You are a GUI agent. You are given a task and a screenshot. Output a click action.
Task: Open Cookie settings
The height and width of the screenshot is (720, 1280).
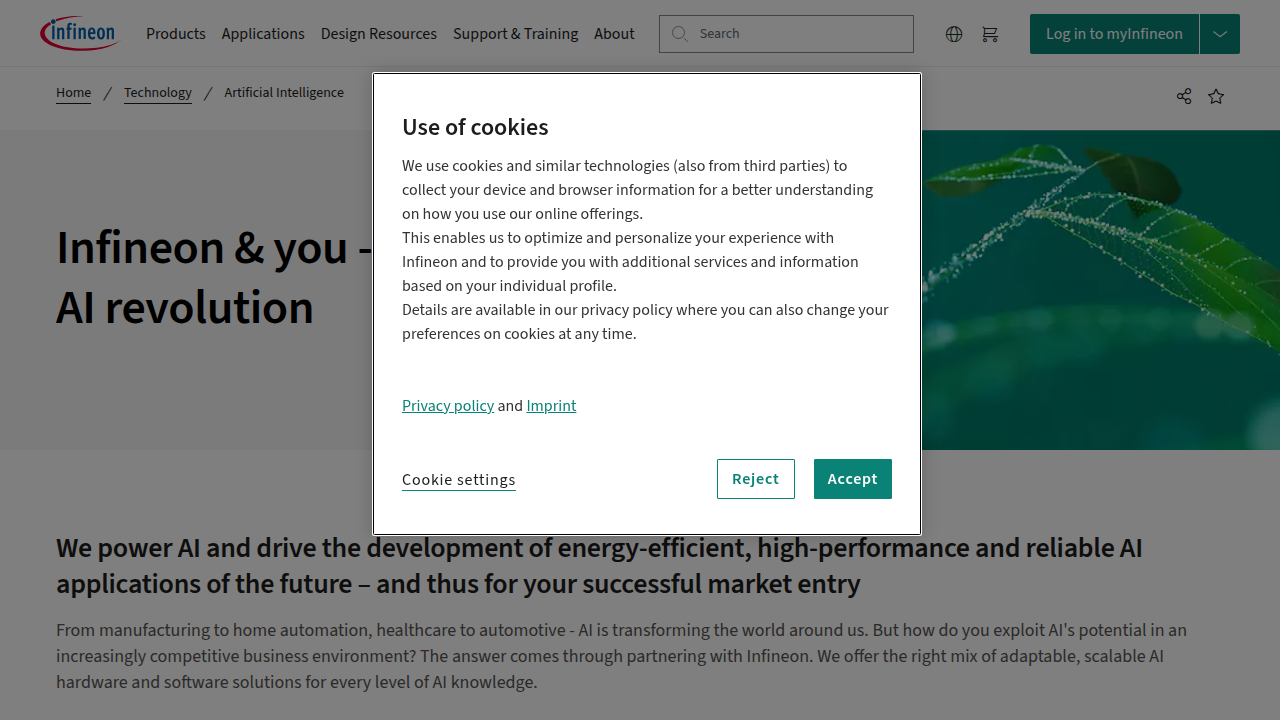coord(459,480)
